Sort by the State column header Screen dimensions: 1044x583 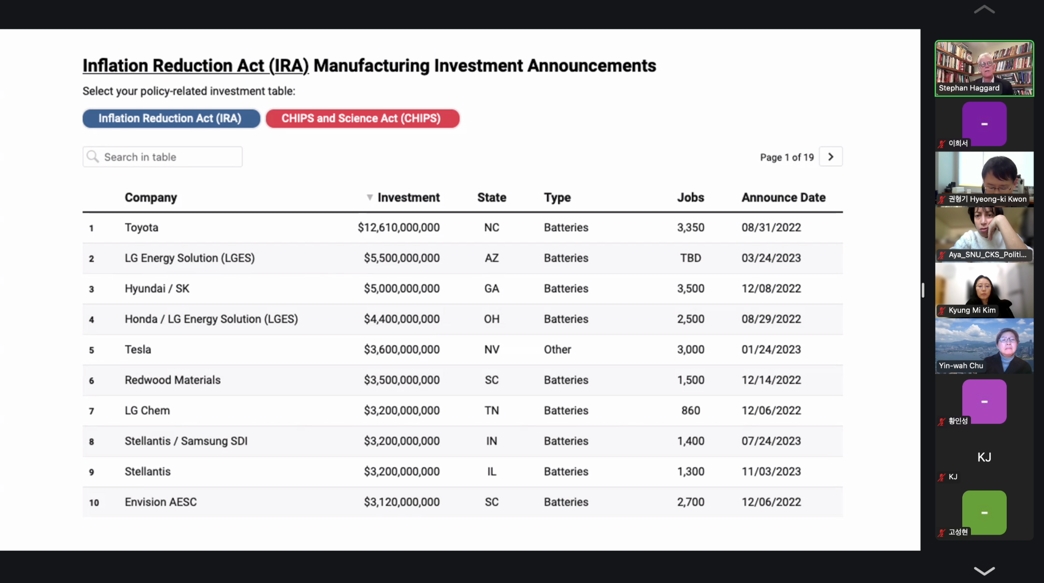[x=491, y=198]
